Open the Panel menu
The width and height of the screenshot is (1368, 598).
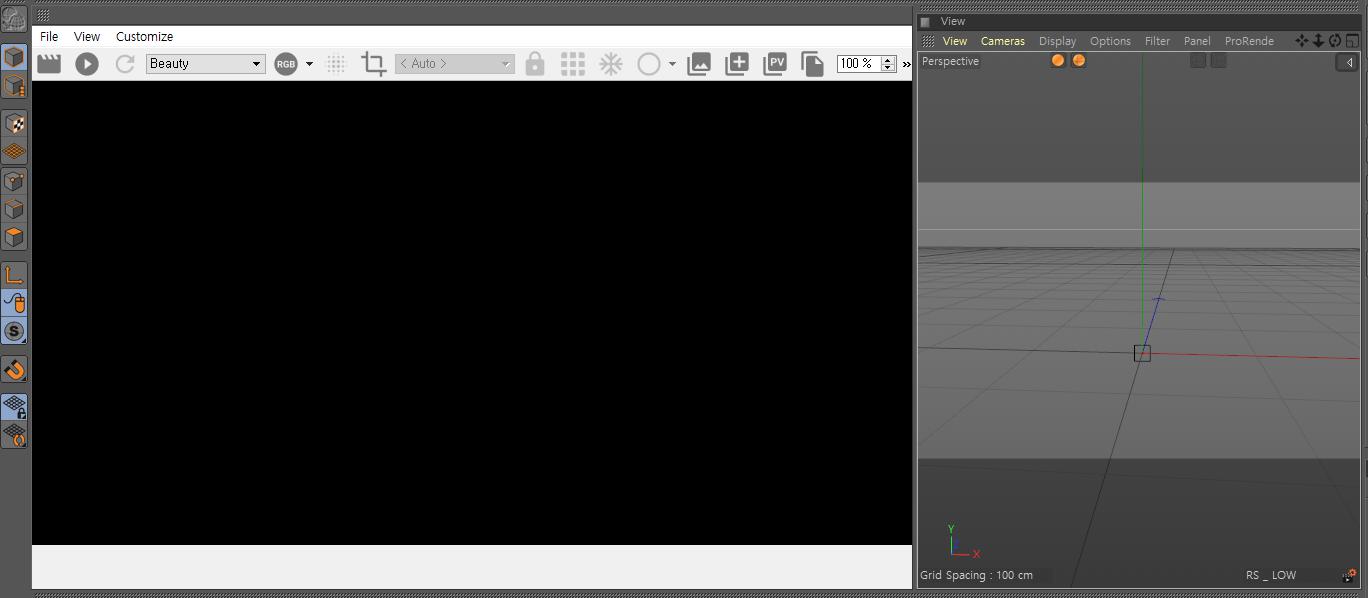coord(1197,41)
